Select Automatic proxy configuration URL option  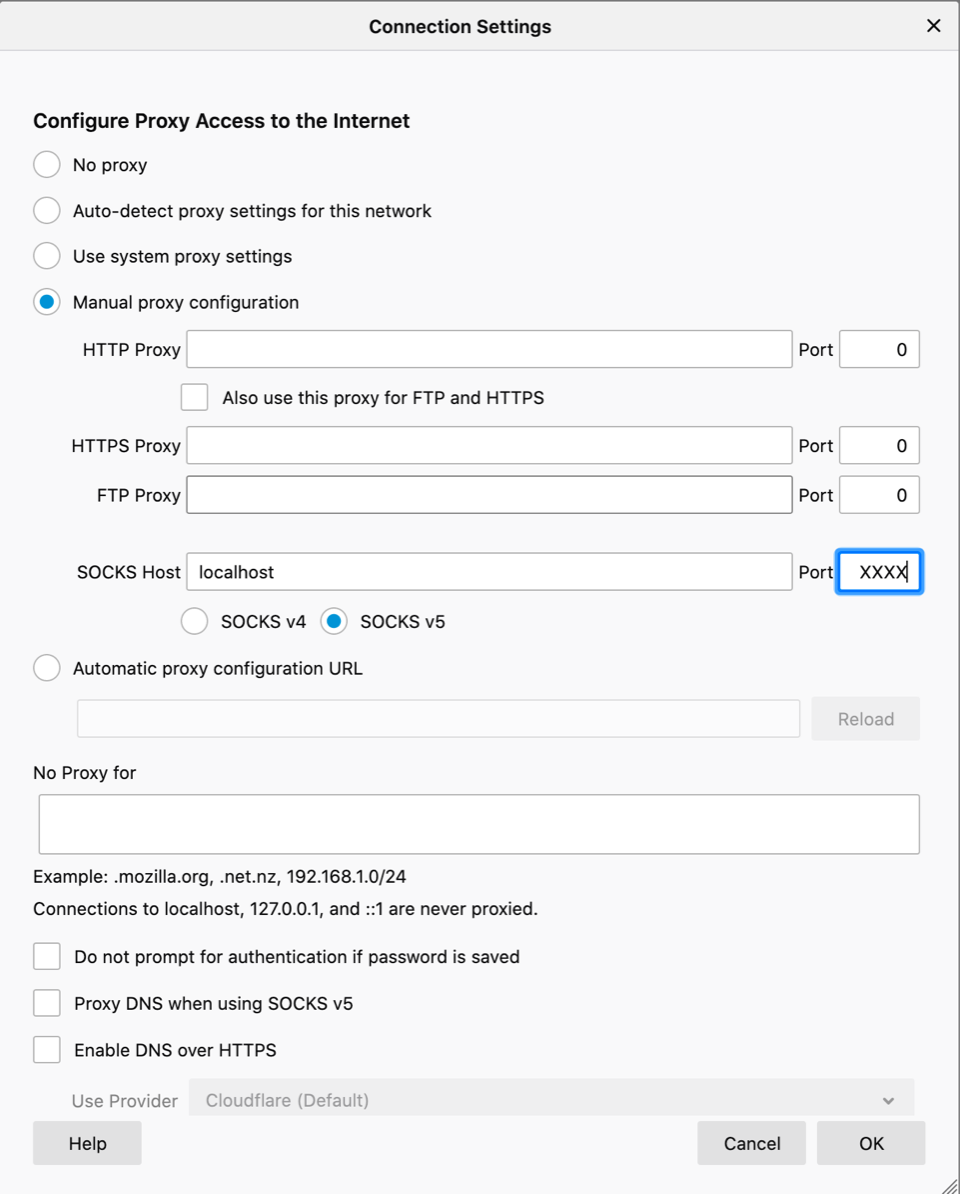tap(47, 668)
